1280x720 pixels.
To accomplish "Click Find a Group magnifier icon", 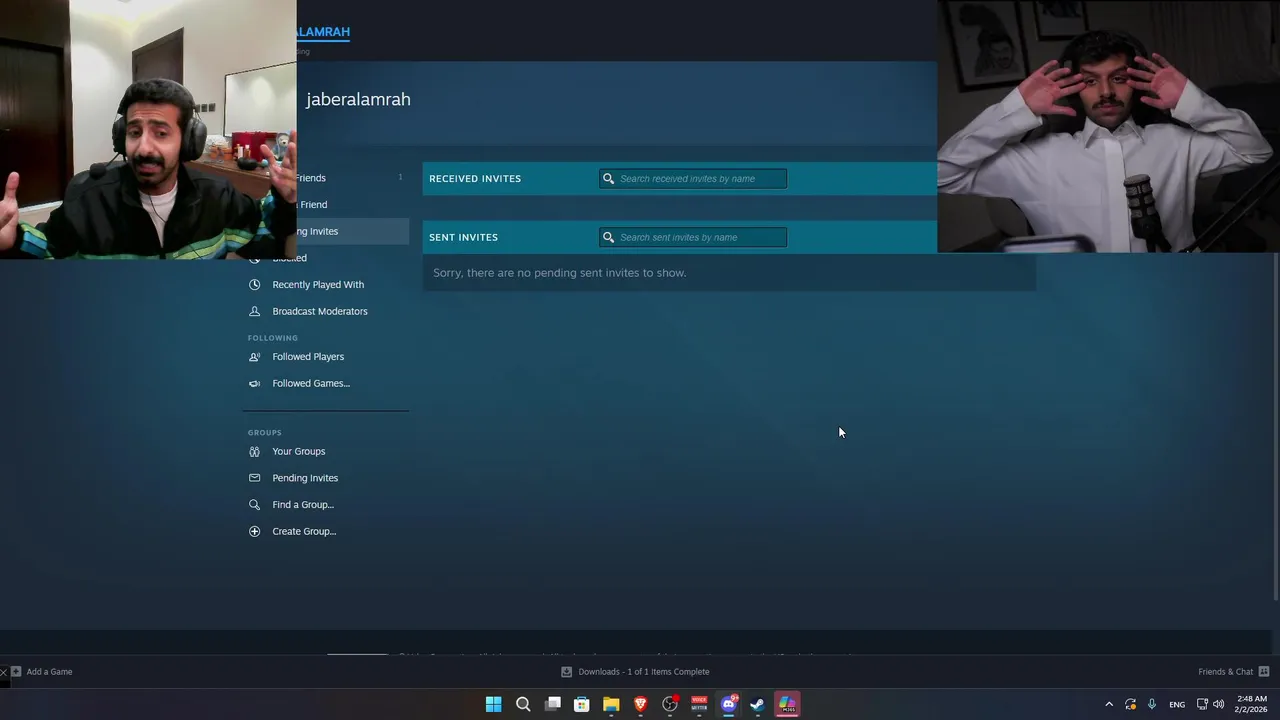I will 254,505.
